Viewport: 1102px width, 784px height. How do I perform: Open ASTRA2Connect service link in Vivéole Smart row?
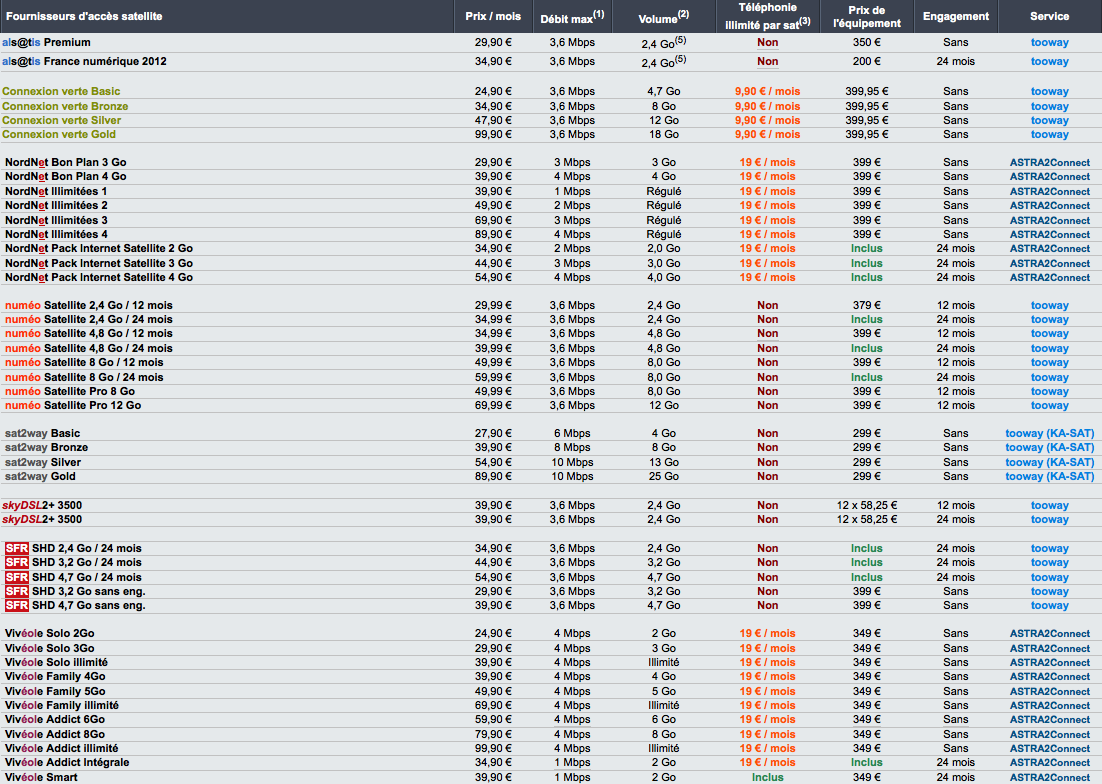tap(1049, 777)
